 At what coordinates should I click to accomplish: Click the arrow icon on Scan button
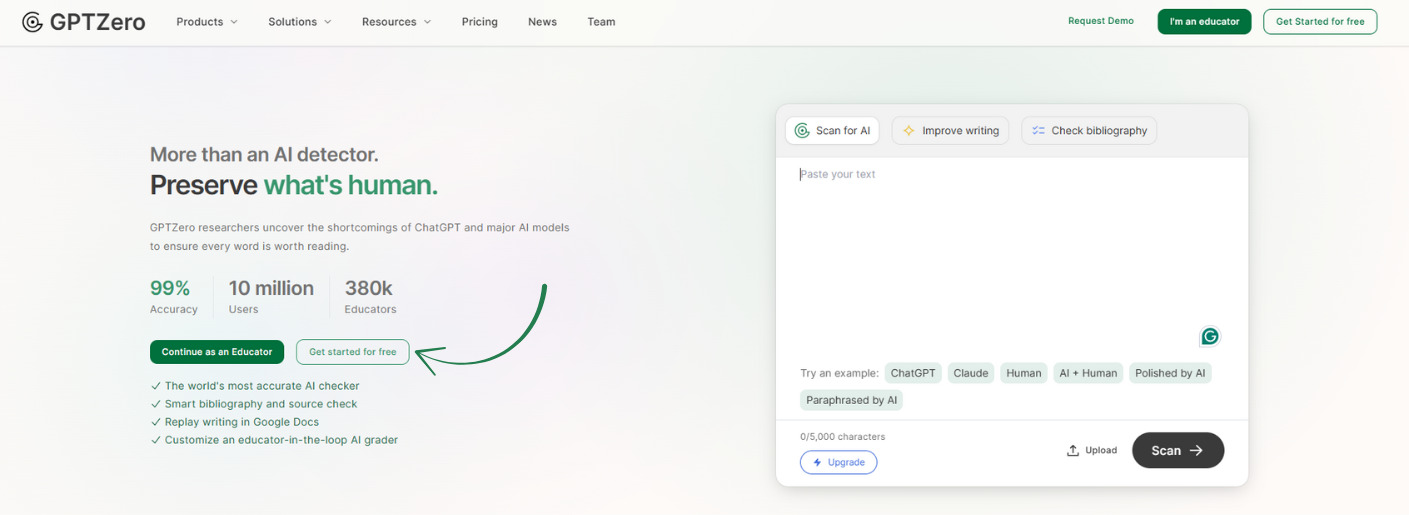pos(1196,450)
